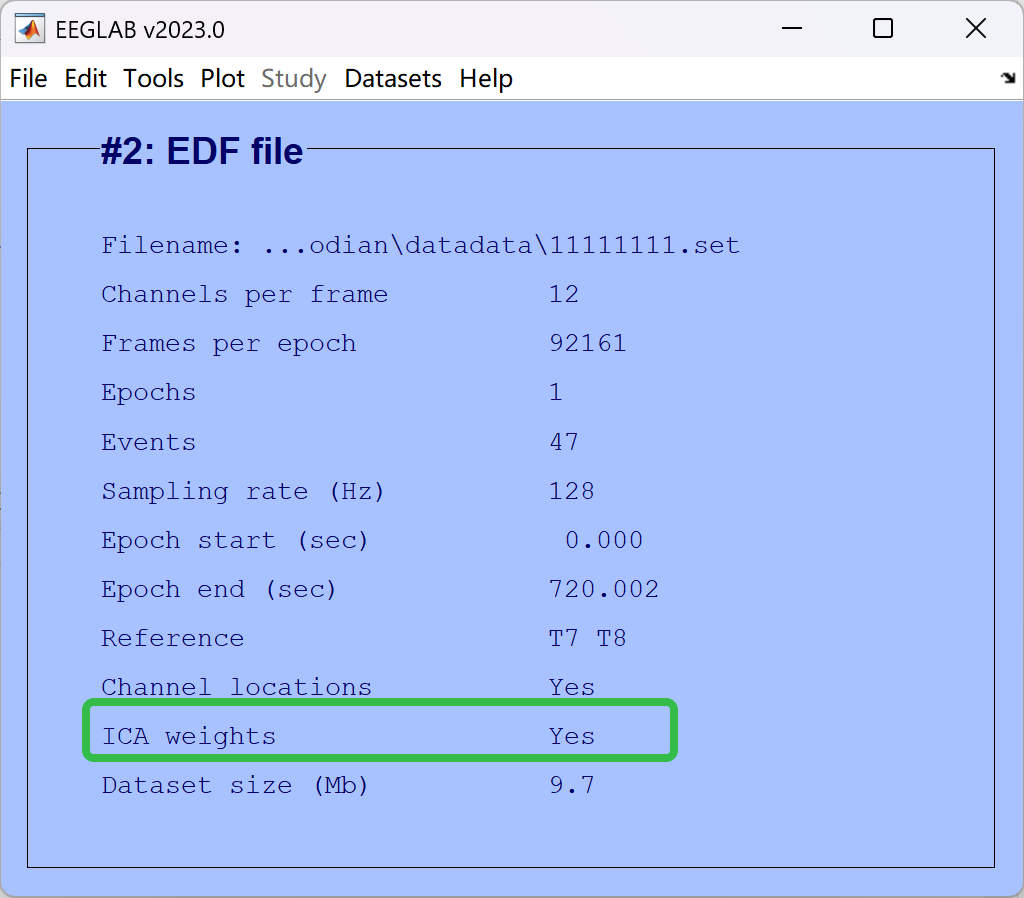Open the Tools menu
The height and width of the screenshot is (898, 1024).
point(153,78)
